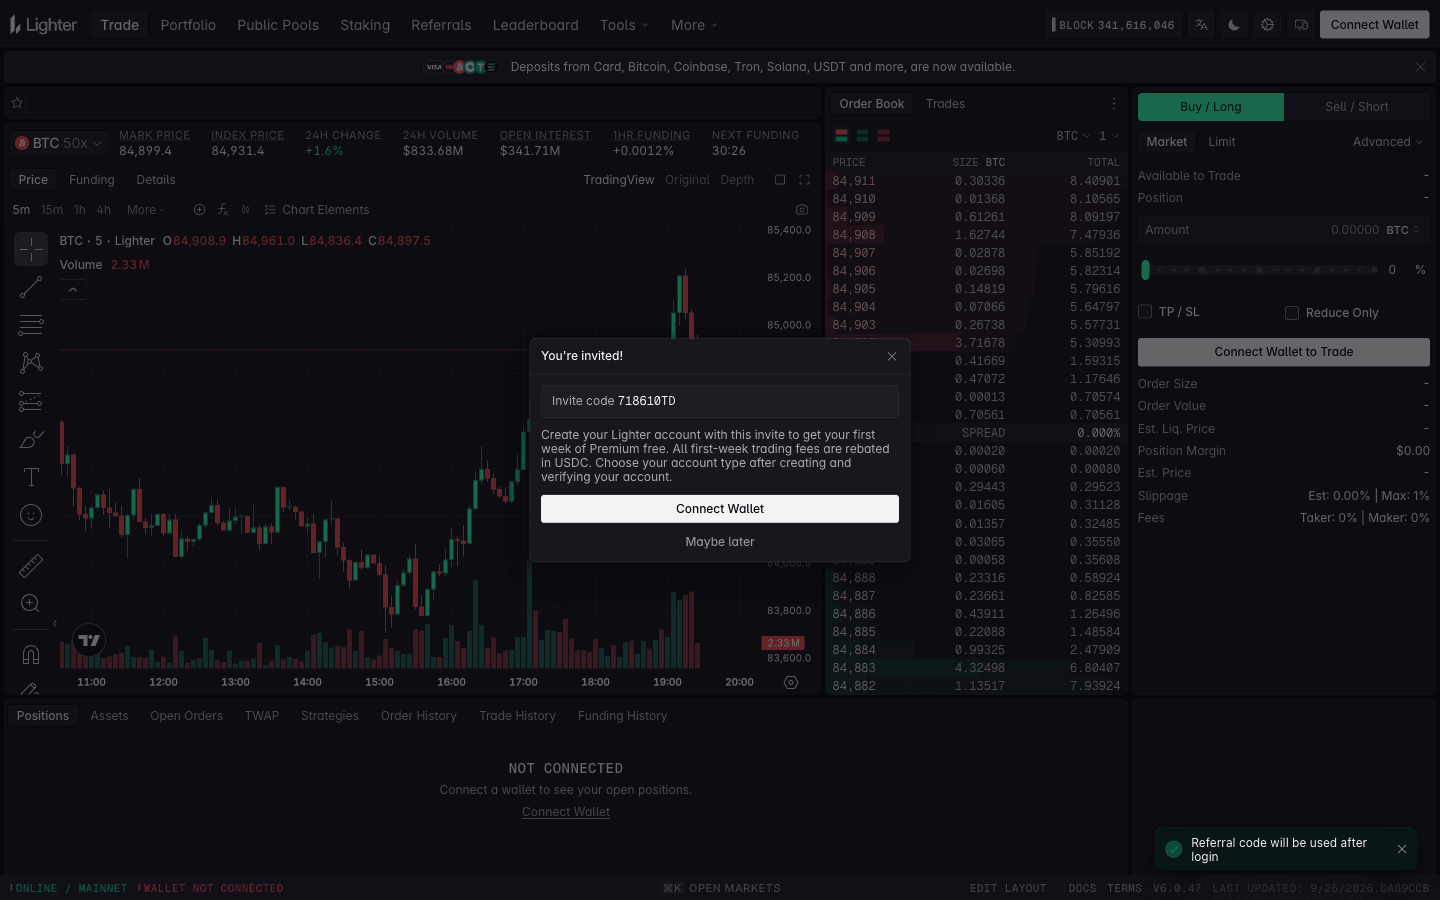This screenshot has width=1440, height=900.
Task: Open the Funding chart tab
Action: 92,180
